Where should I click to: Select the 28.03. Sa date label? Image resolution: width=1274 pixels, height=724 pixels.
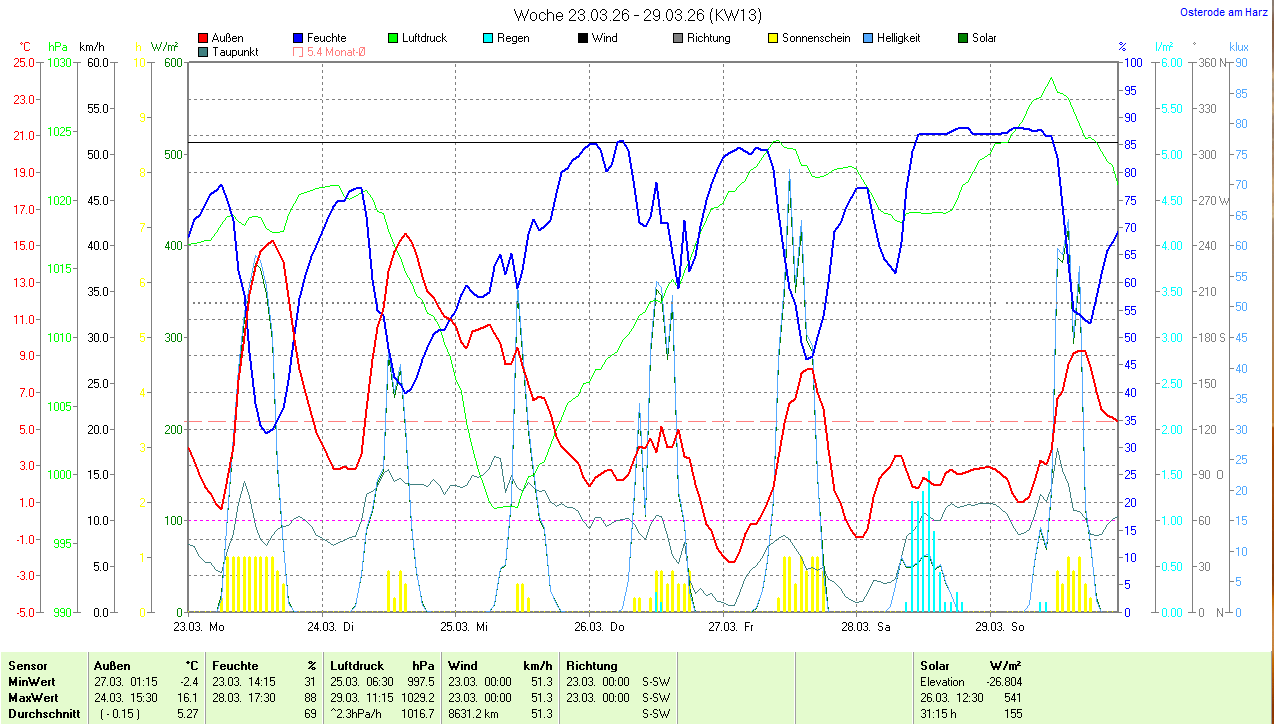866,627
